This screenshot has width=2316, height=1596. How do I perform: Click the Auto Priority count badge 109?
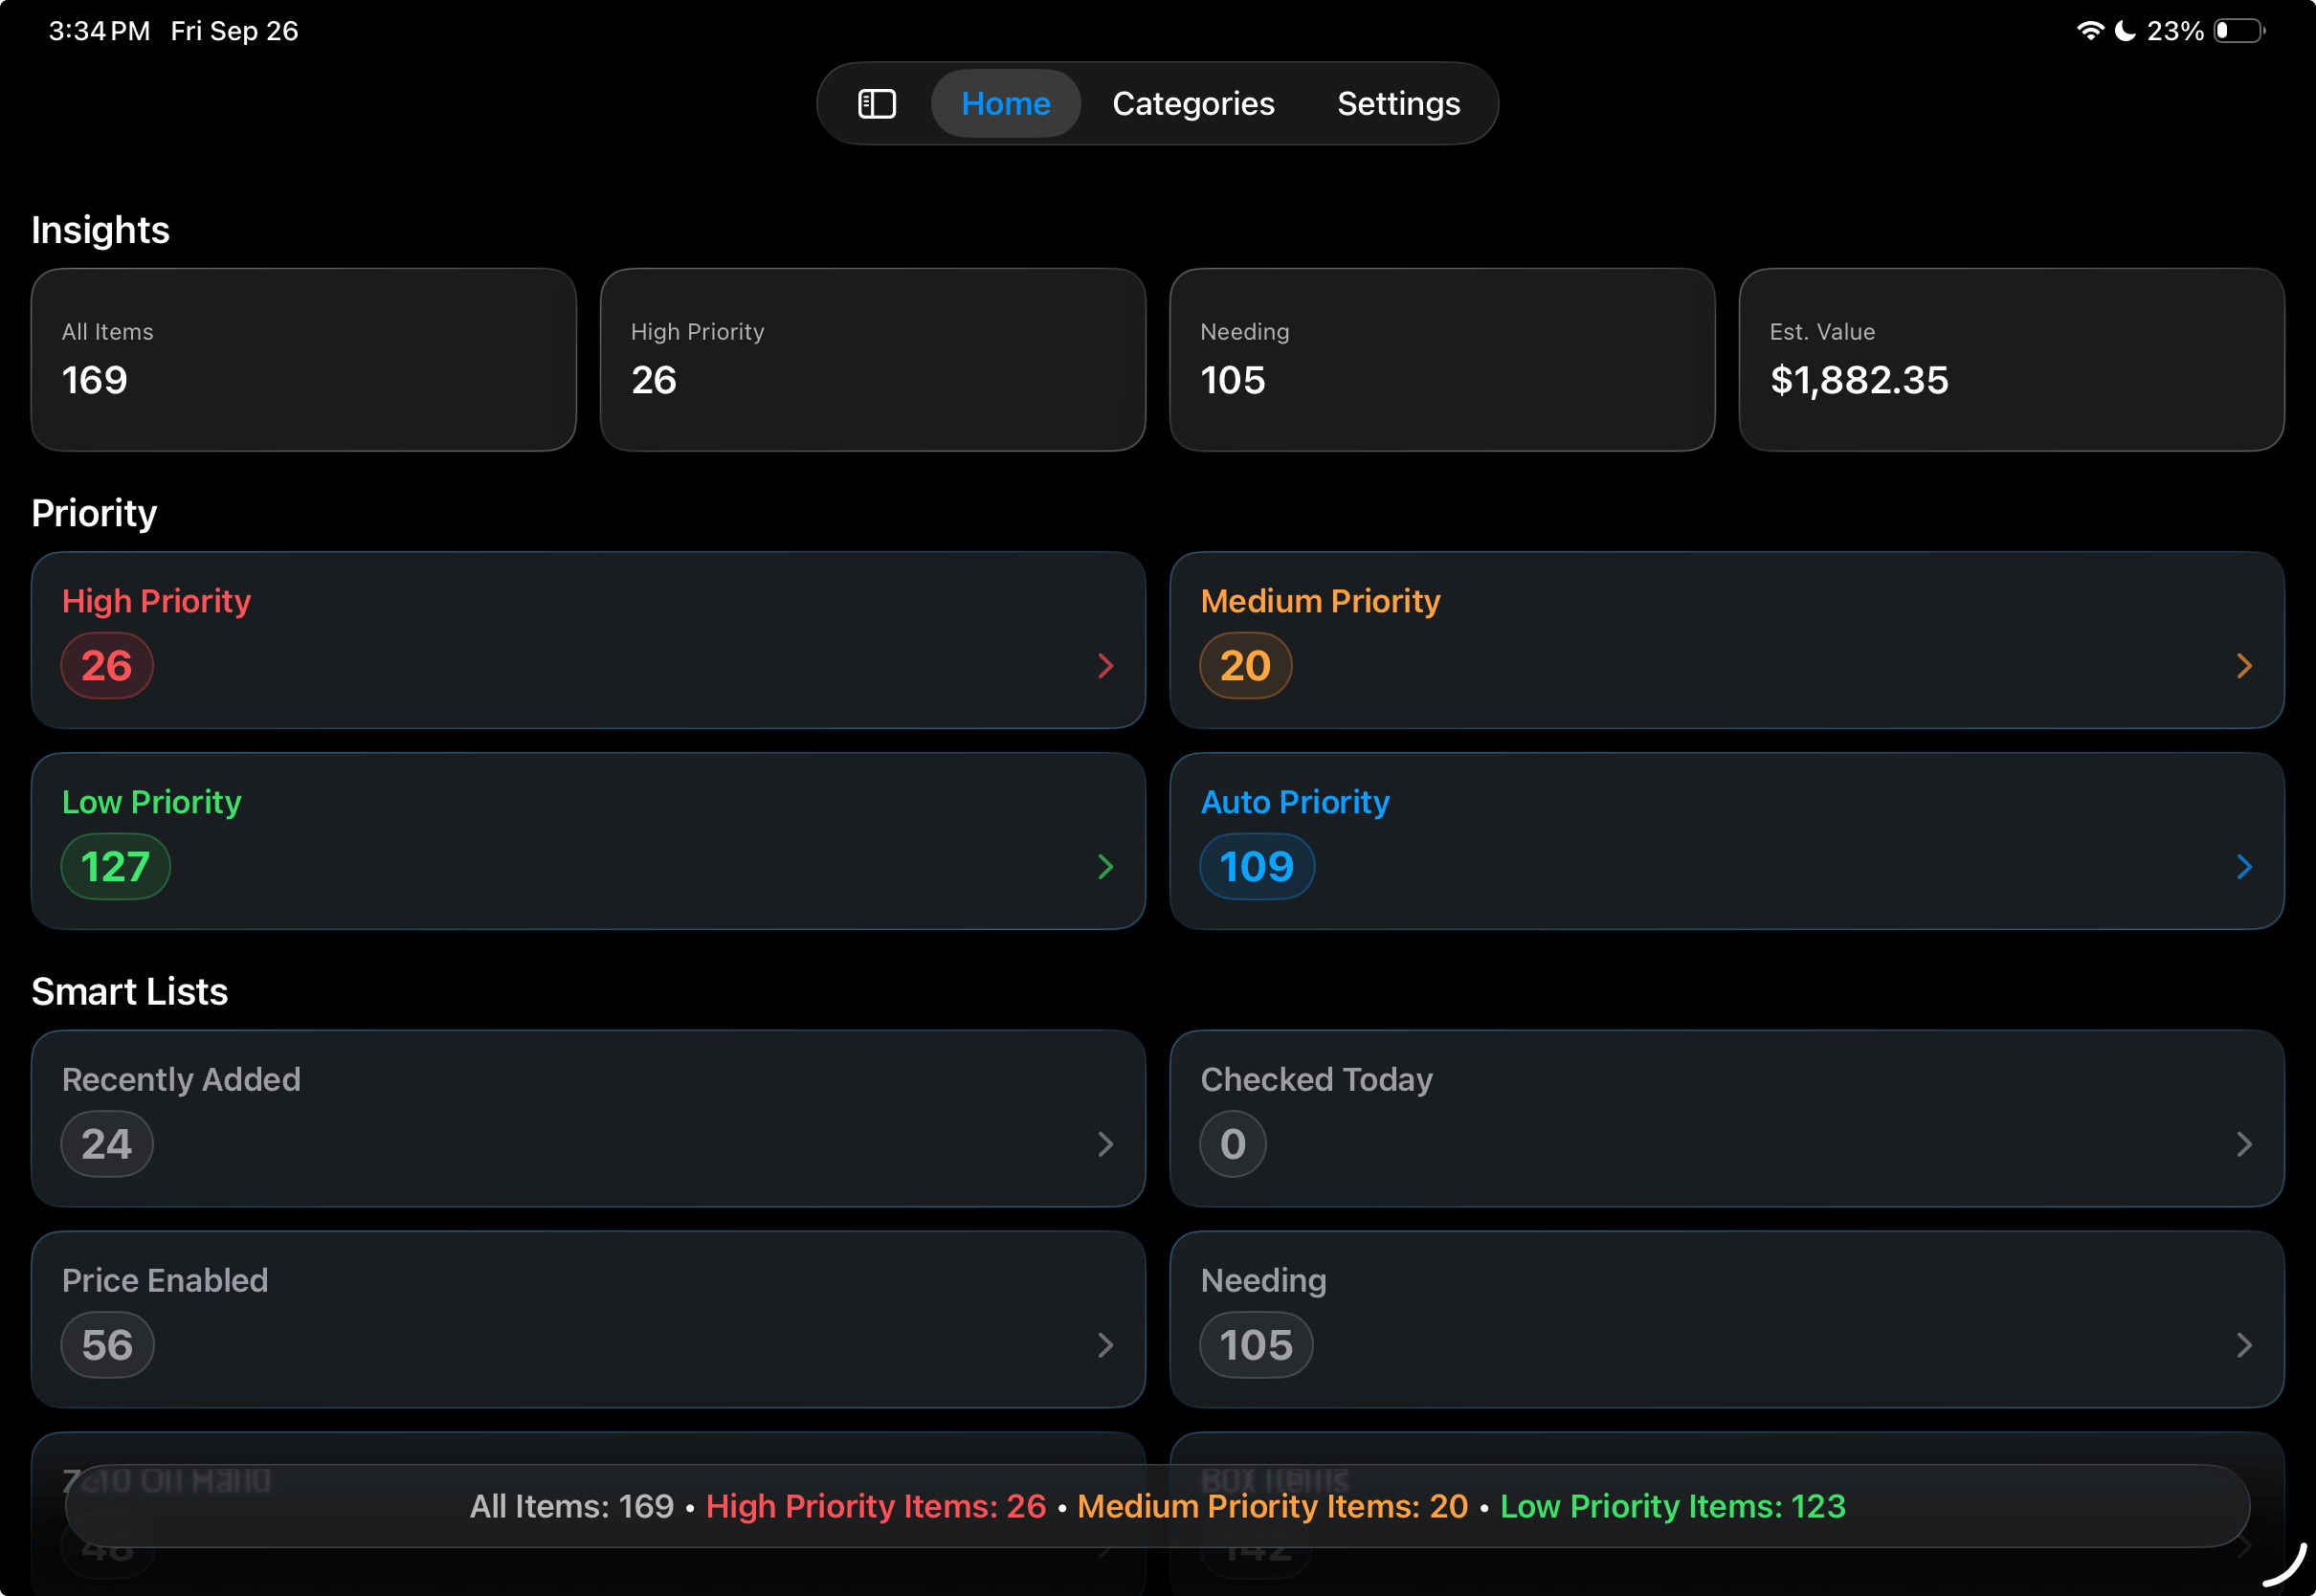1256,867
